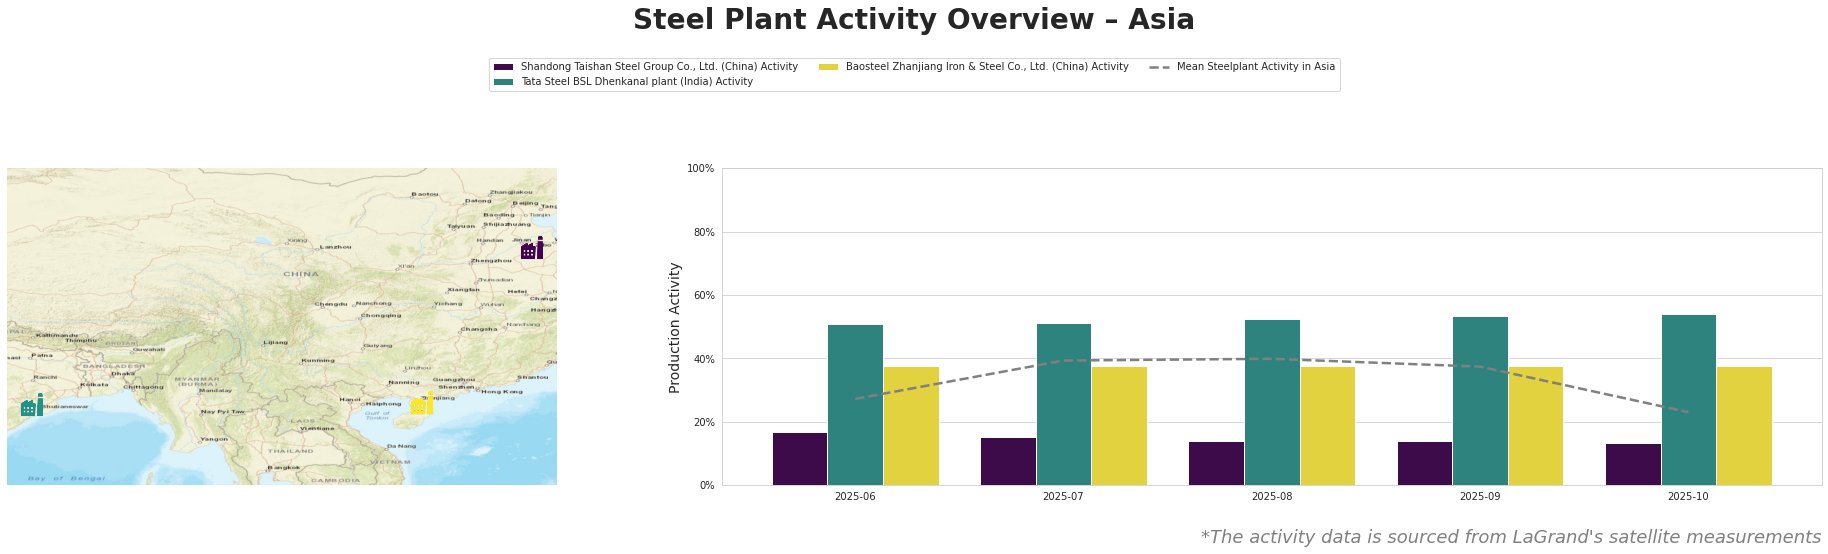Click the "Mean Steelplant Activity in Asia" legend label

(1255, 67)
